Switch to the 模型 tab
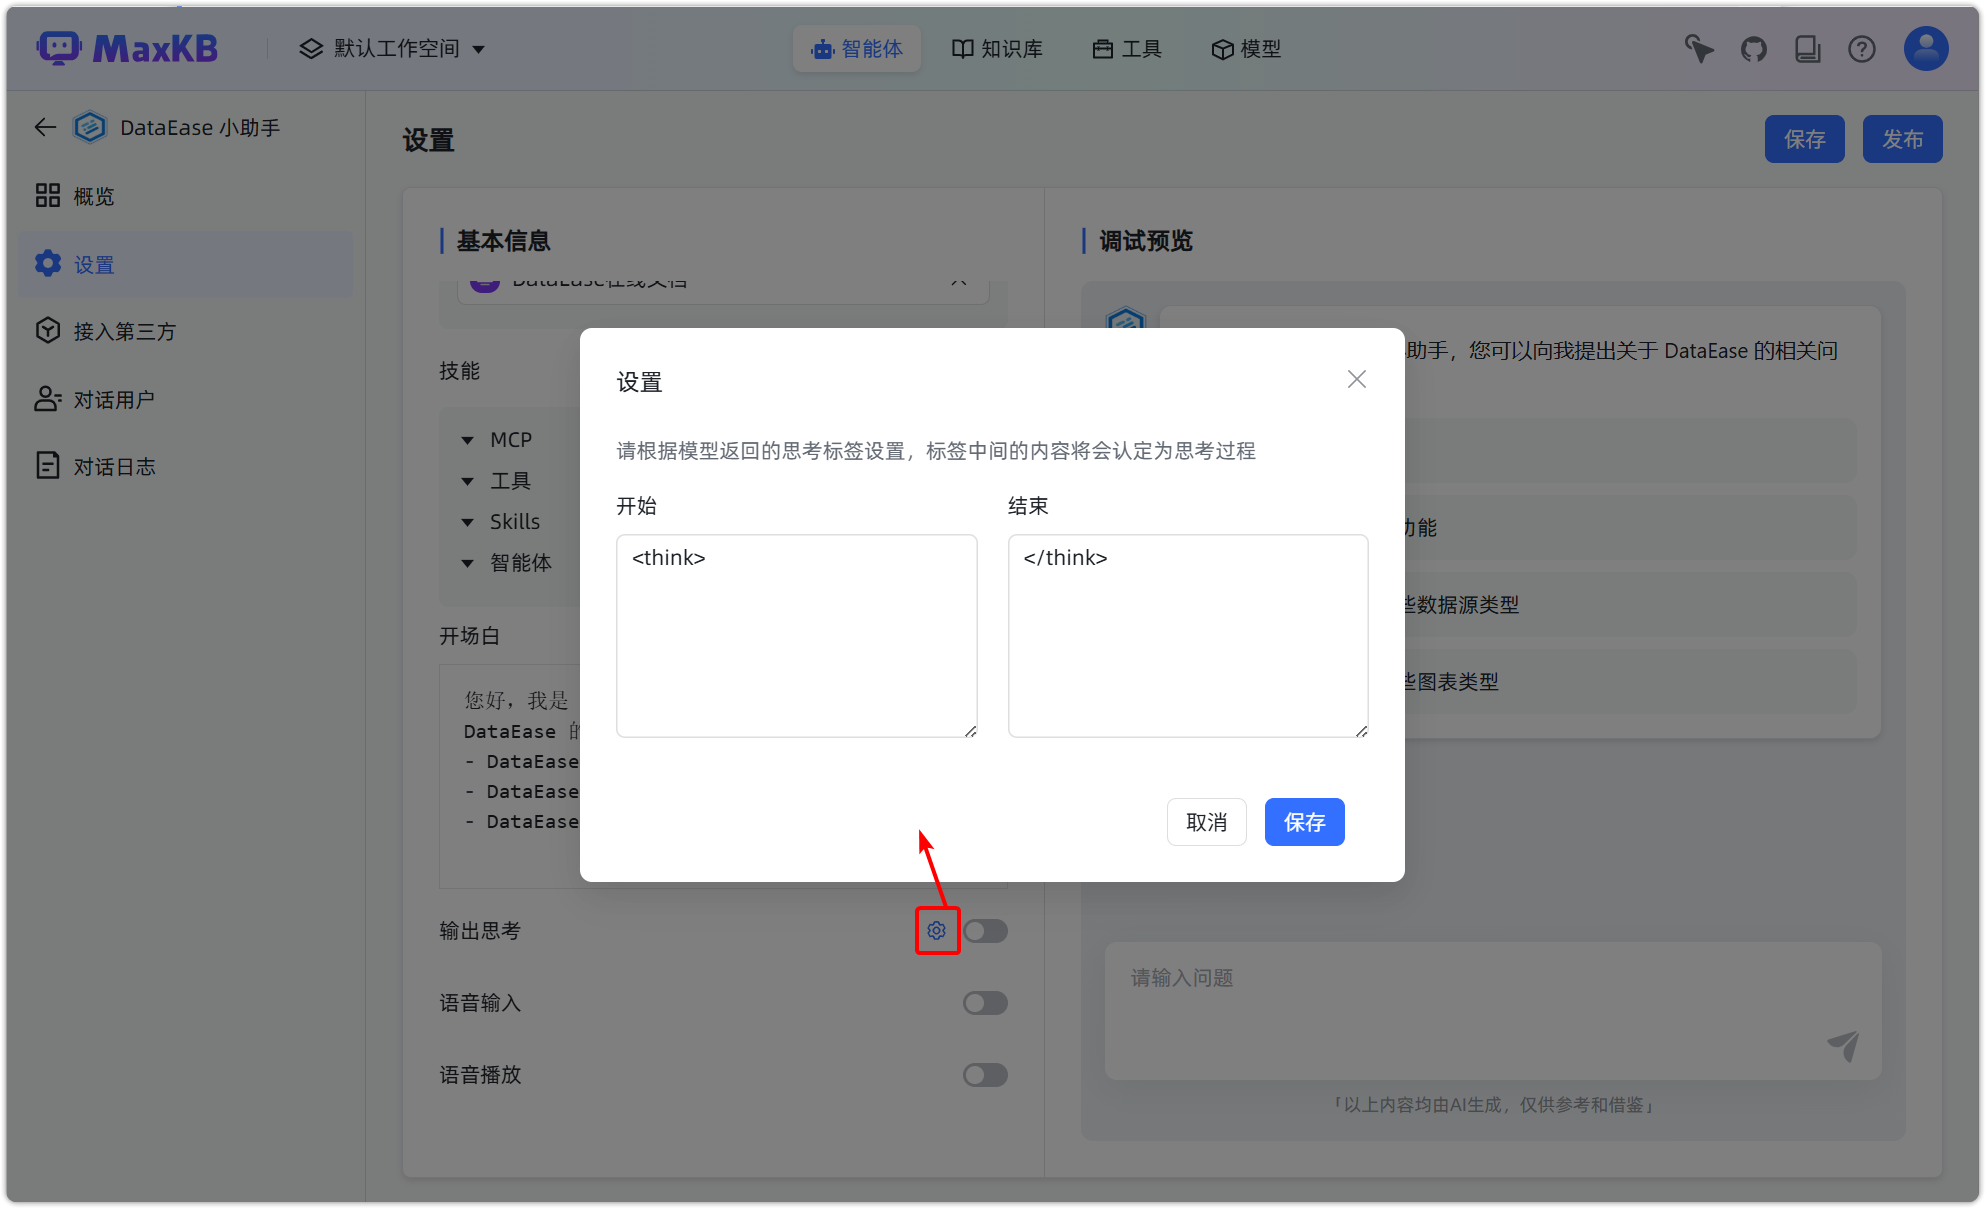The height and width of the screenshot is (1208, 1985). point(1246,48)
